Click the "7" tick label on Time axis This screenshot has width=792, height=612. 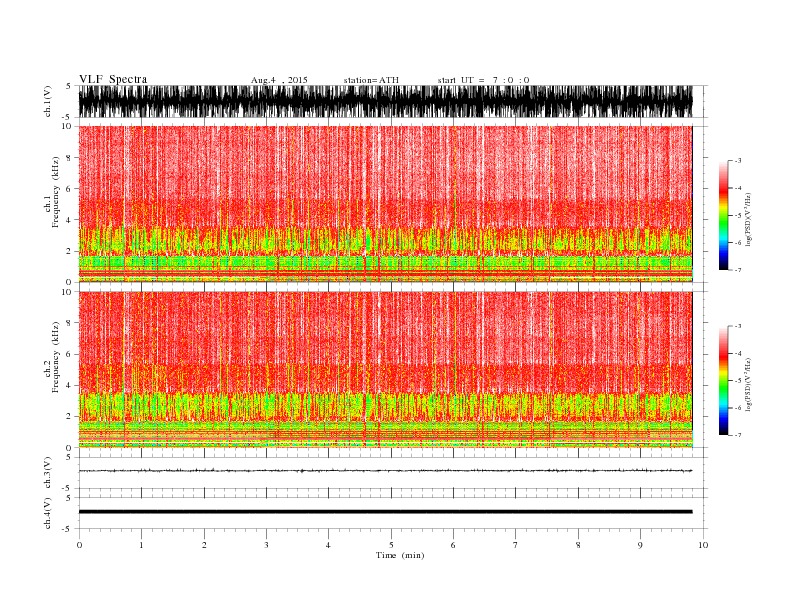[x=516, y=545]
